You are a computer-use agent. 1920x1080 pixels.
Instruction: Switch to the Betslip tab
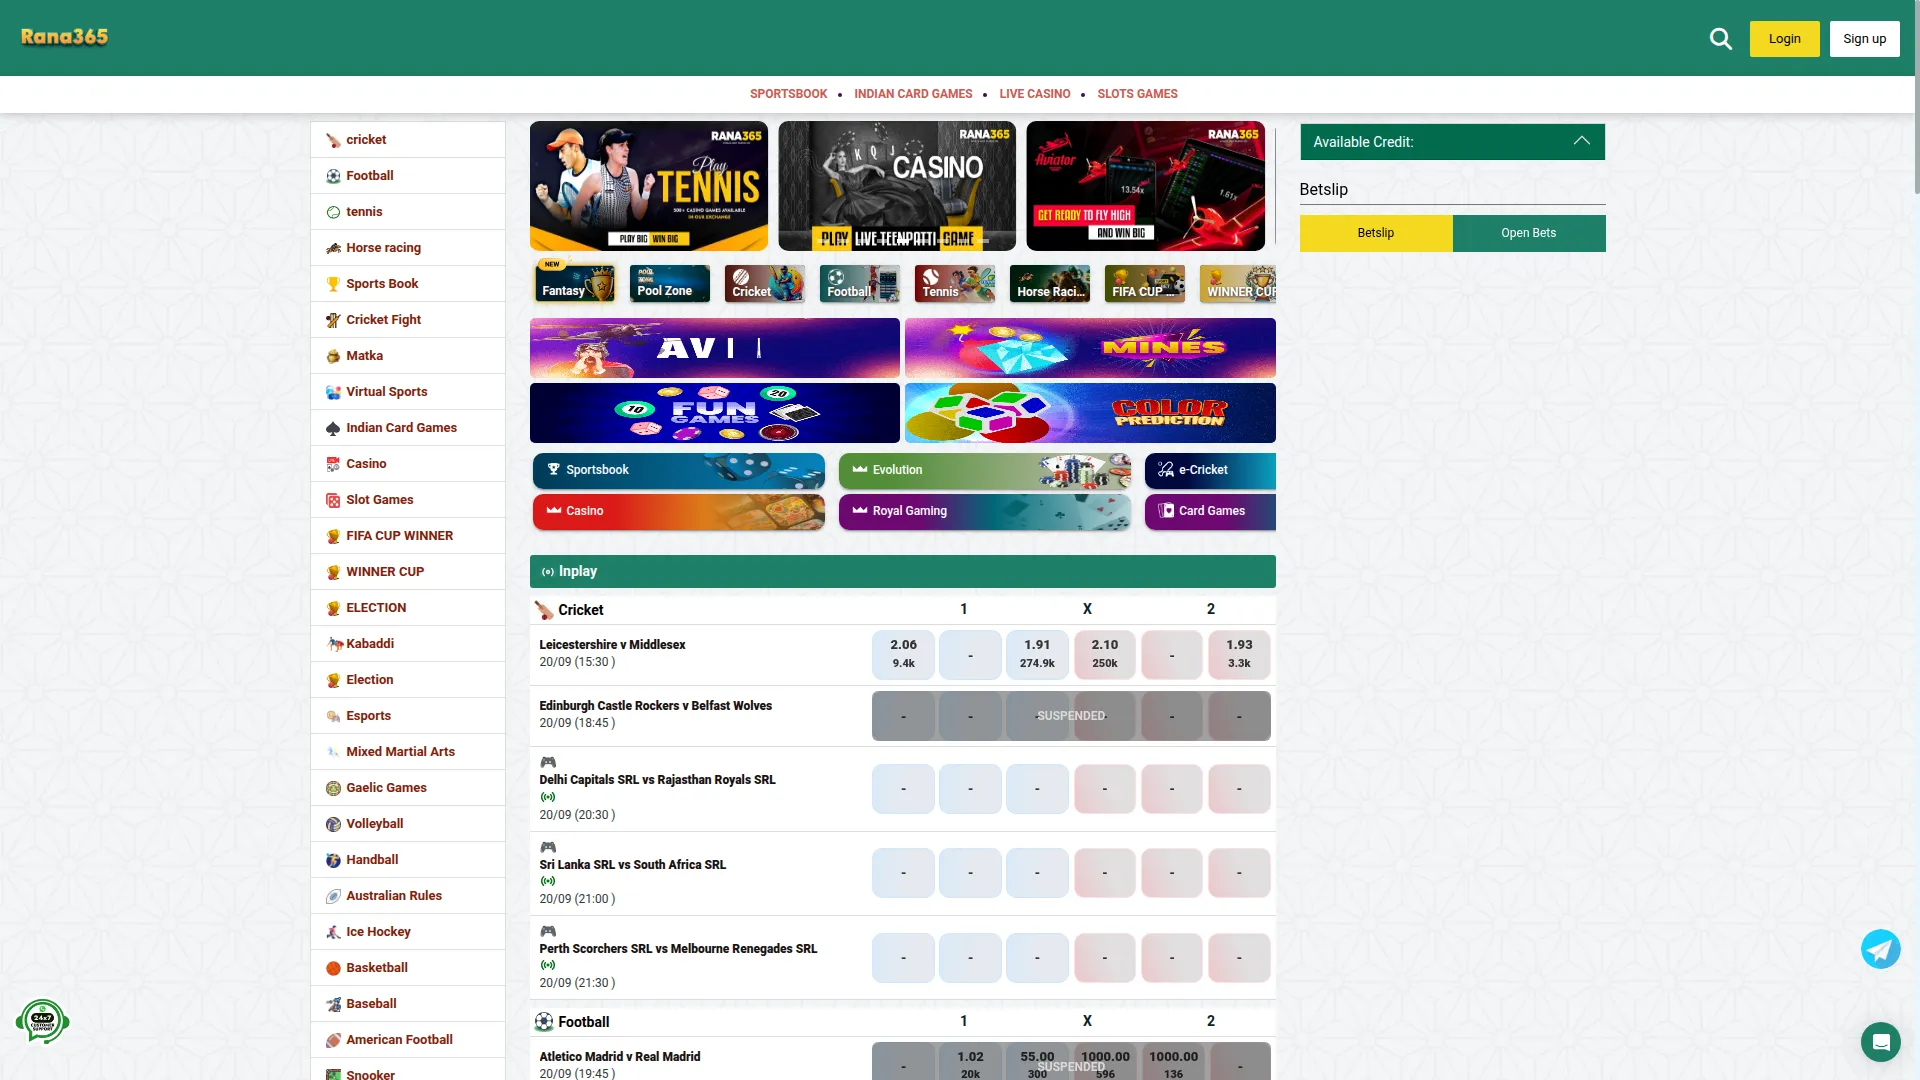click(1376, 233)
